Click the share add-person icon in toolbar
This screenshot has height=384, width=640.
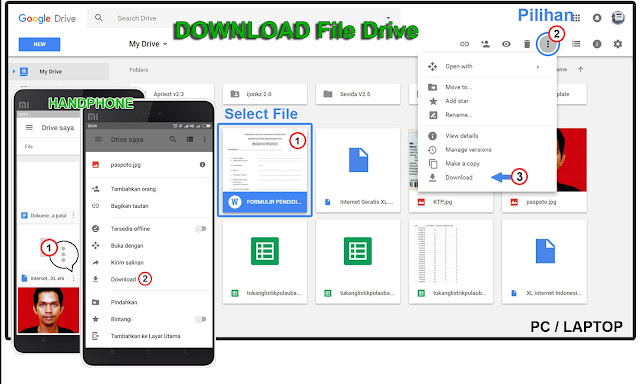tap(485, 44)
